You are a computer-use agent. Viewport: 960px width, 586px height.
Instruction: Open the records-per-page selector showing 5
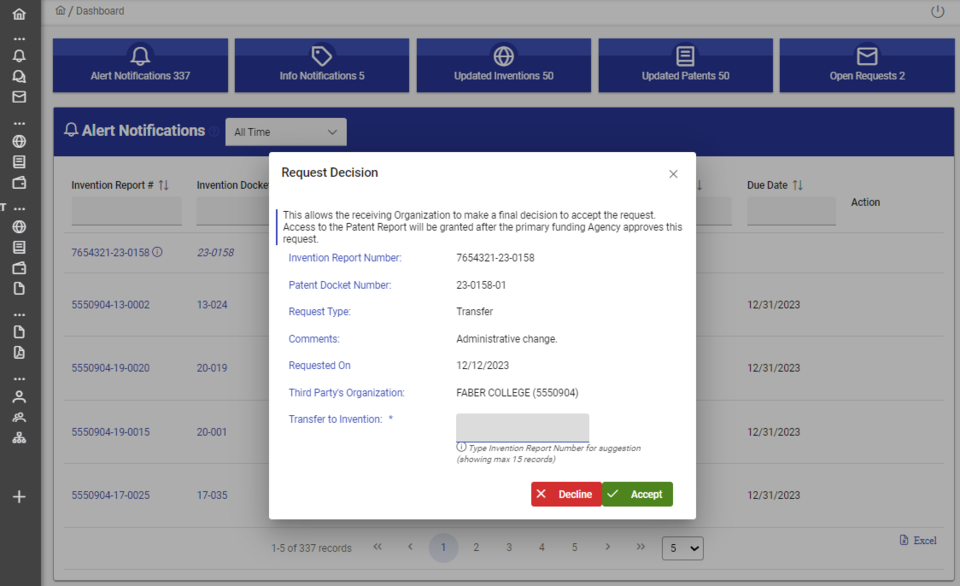click(683, 548)
